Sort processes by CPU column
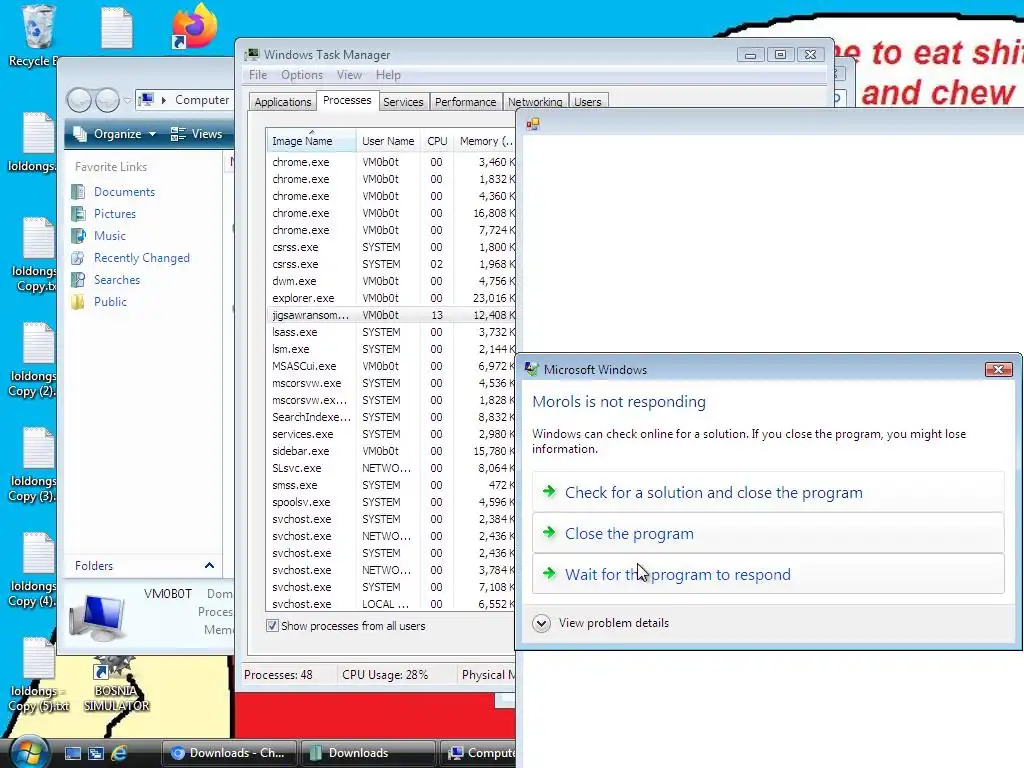The height and width of the screenshot is (768, 1024). tap(437, 140)
